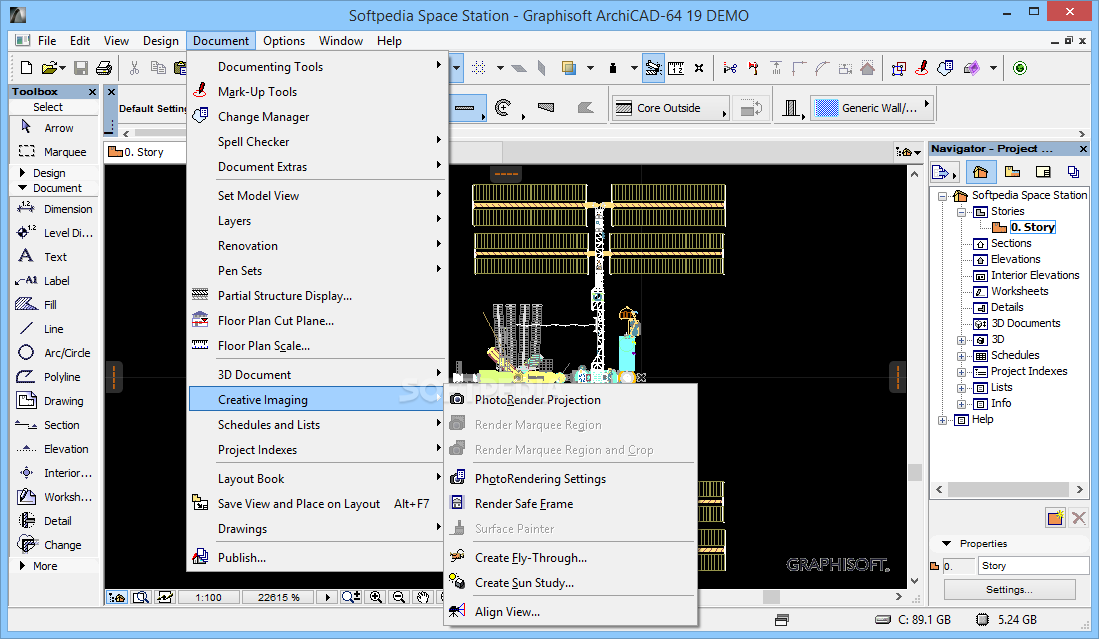This screenshot has height=639, width=1099.
Task: Expand the Schedules tree node
Action: [x=962, y=356]
